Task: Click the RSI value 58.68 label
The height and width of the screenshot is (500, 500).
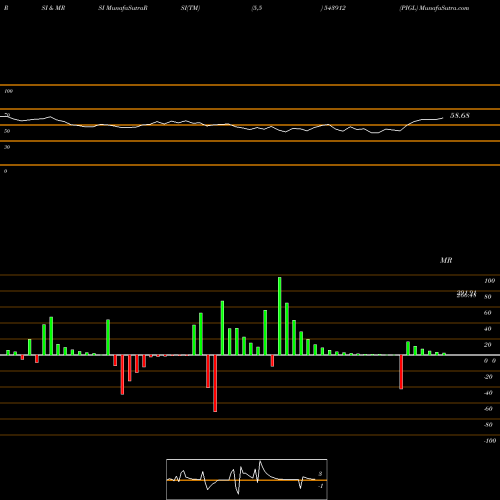Action: click(x=460, y=116)
